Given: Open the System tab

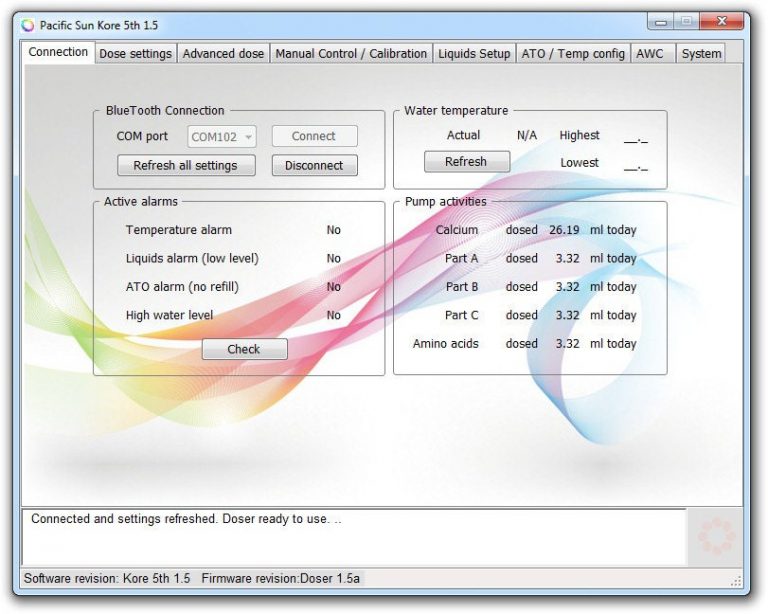Looking at the screenshot, I should click(x=701, y=54).
